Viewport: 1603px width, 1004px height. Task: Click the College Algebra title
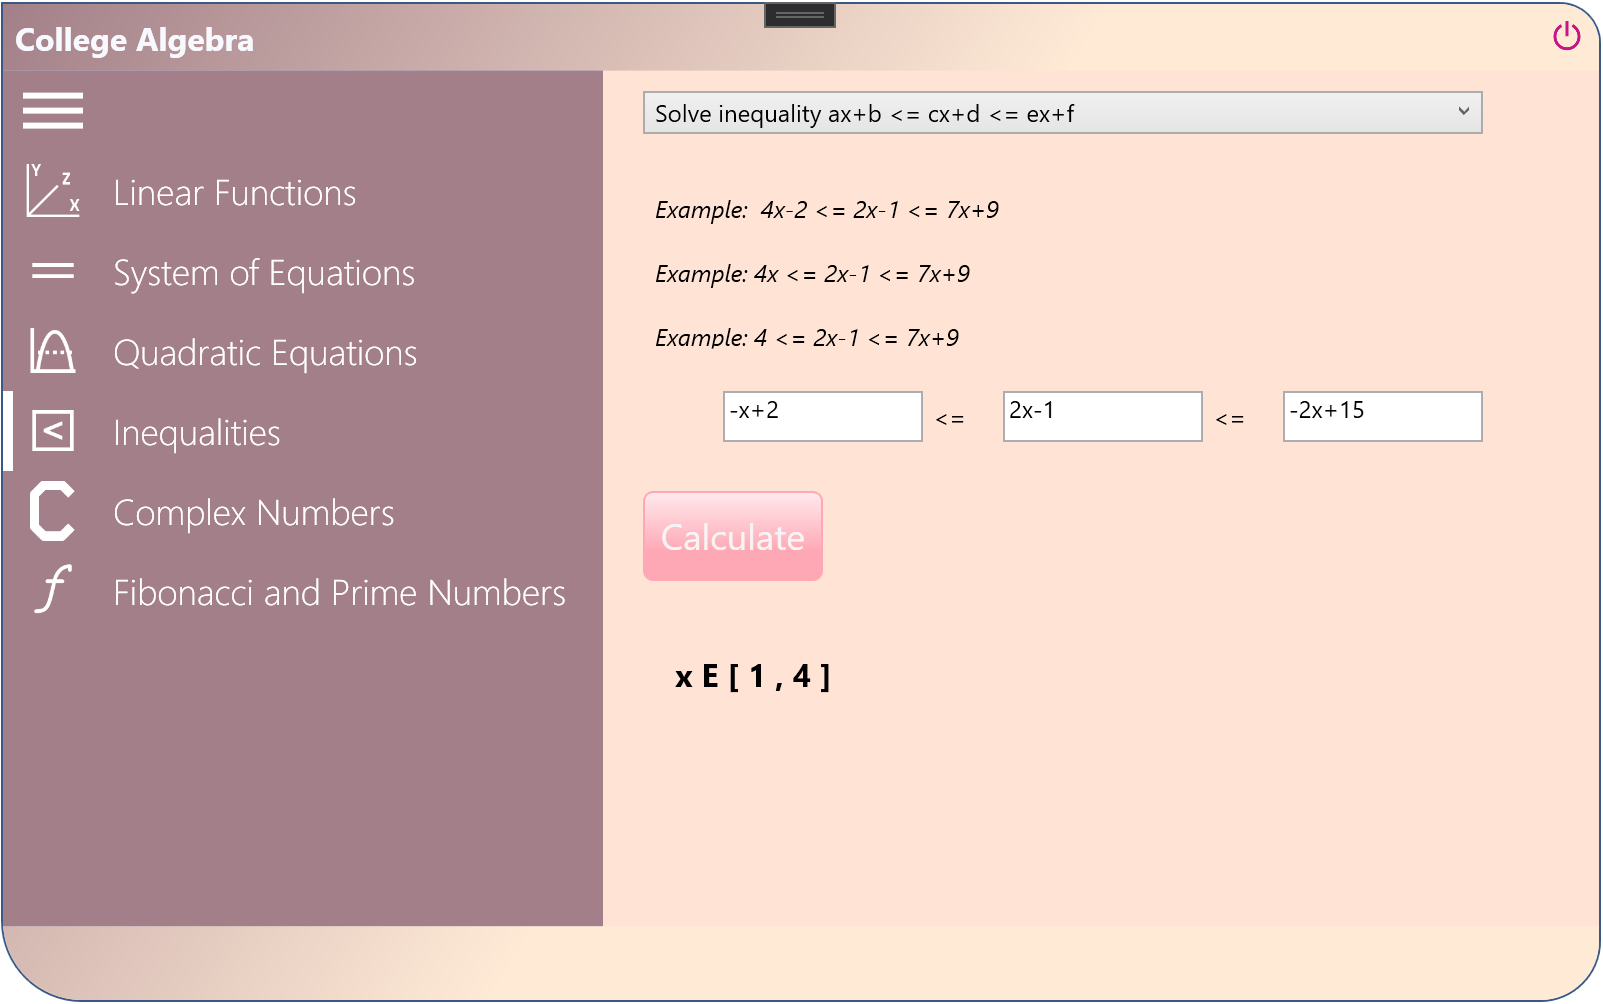(x=135, y=40)
